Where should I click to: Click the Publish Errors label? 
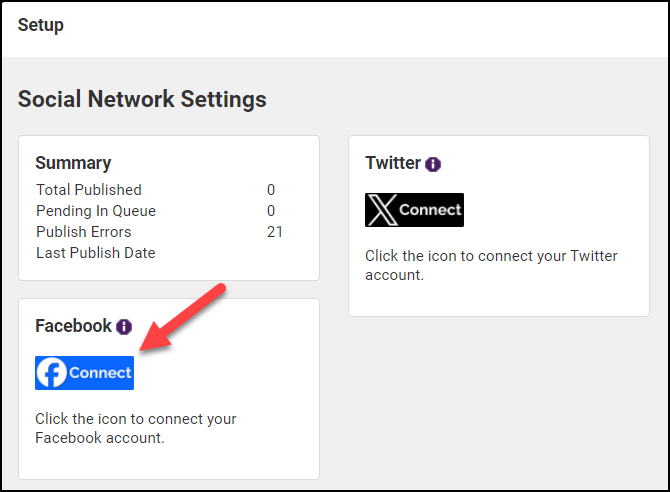(84, 232)
